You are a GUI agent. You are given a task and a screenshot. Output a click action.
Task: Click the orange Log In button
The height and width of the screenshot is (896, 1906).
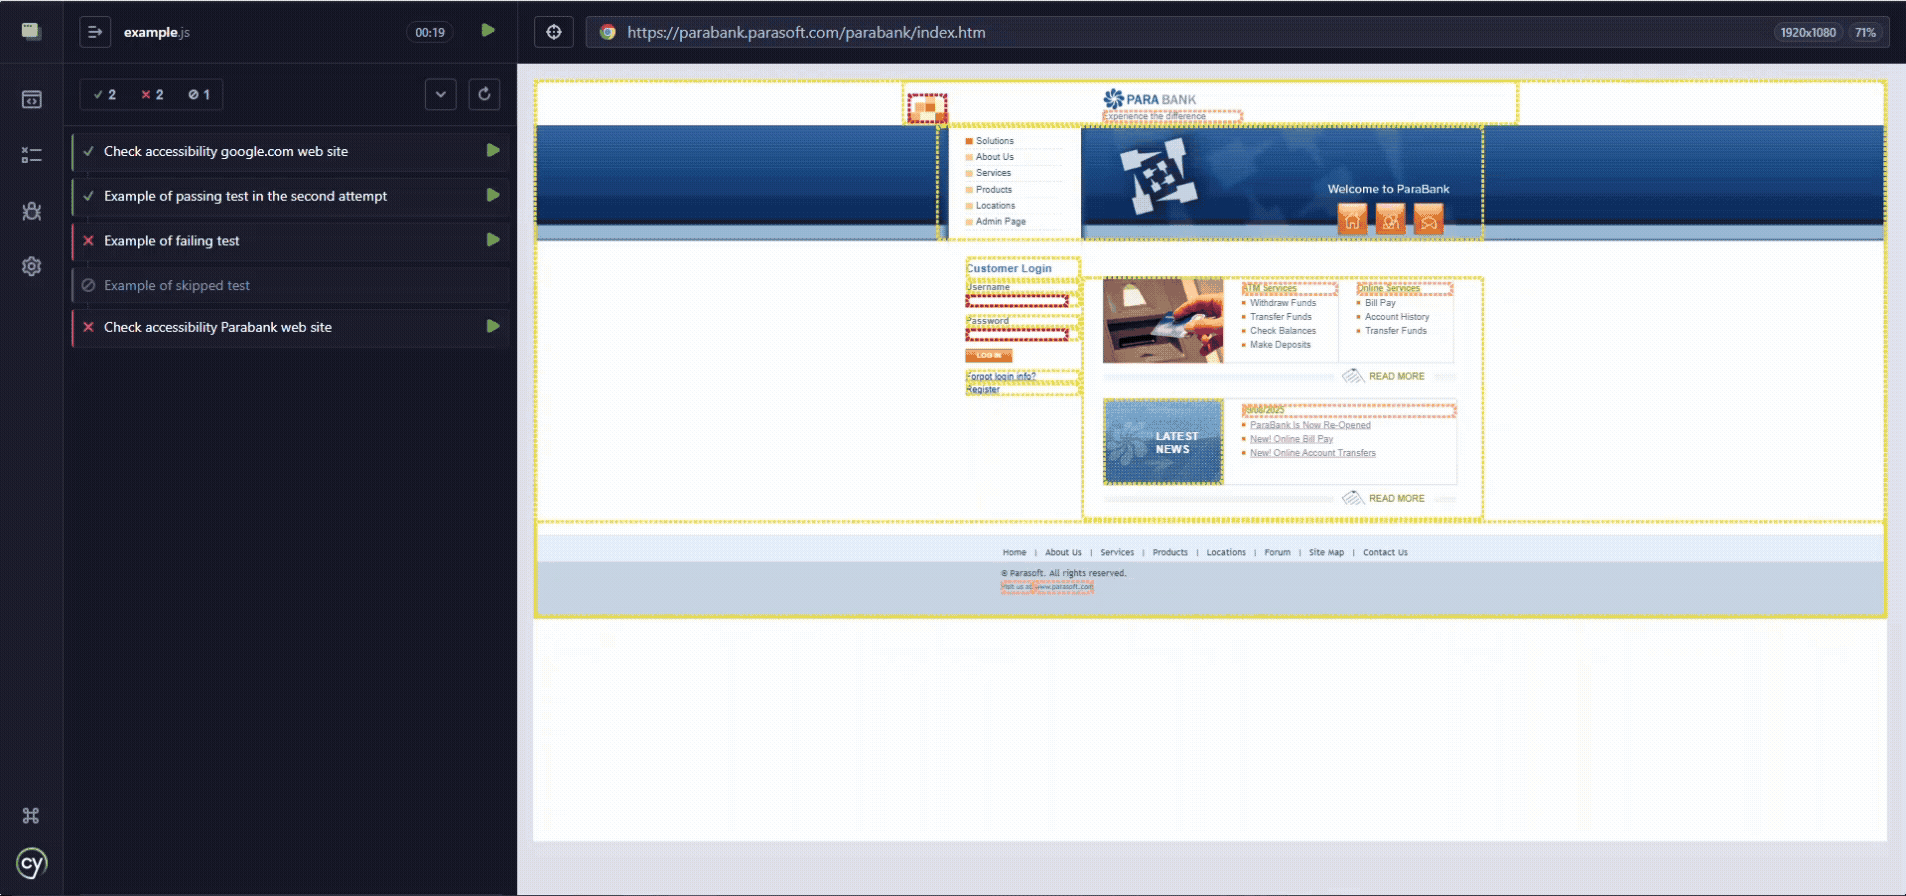pyautogui.click(x=989, y=355)
